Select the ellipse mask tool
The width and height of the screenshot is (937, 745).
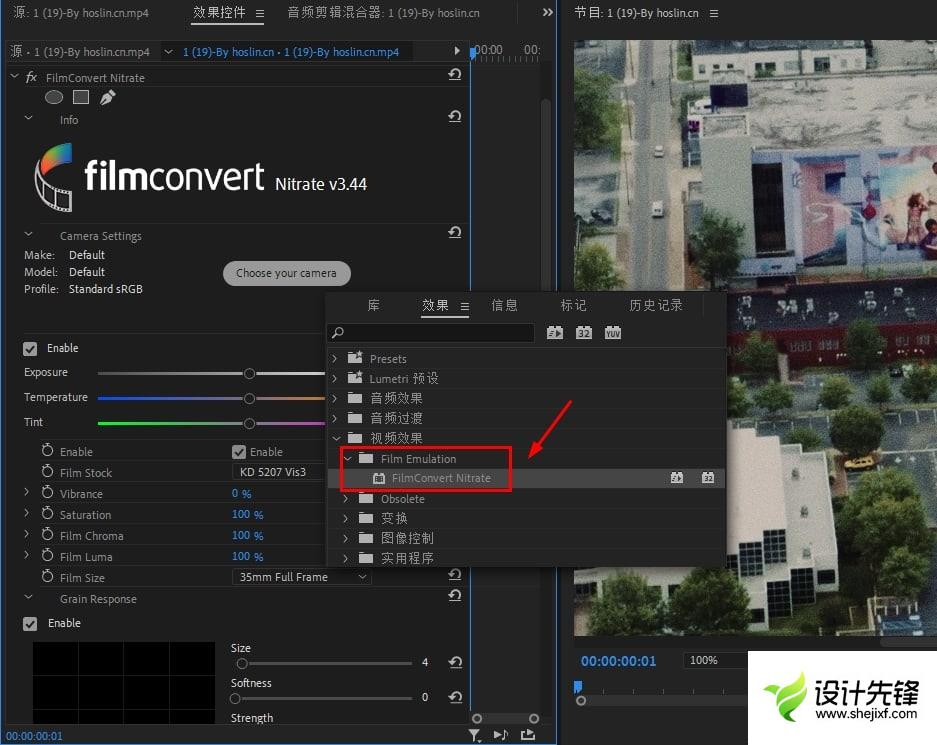tap(54, 97)
